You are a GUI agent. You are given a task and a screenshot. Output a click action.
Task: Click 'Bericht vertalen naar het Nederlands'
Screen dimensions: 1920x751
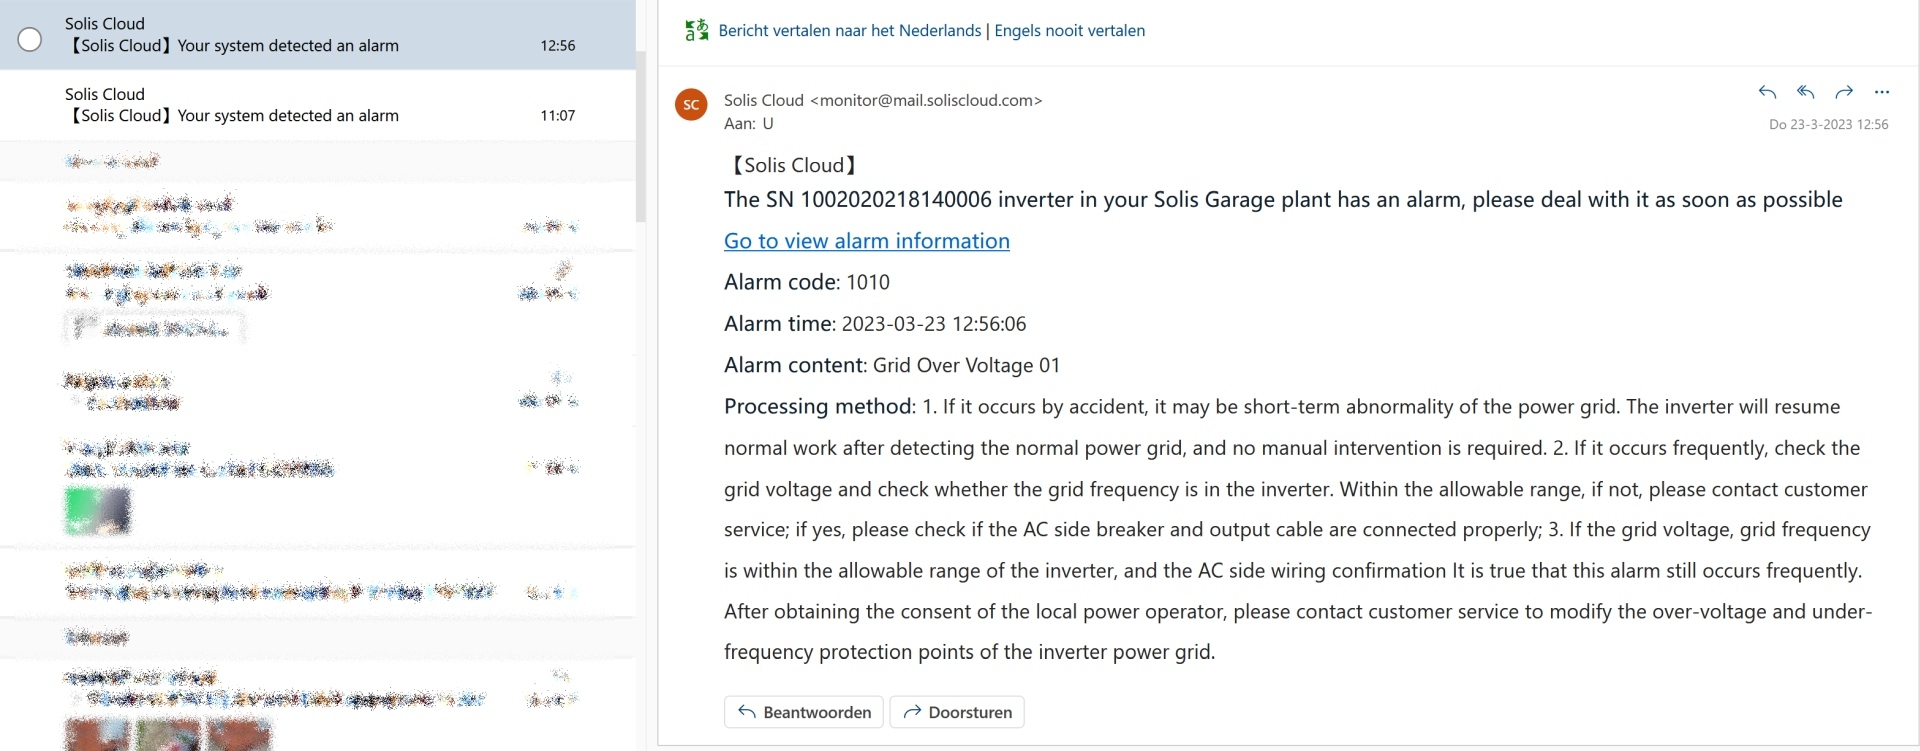[x=849, y=31]
